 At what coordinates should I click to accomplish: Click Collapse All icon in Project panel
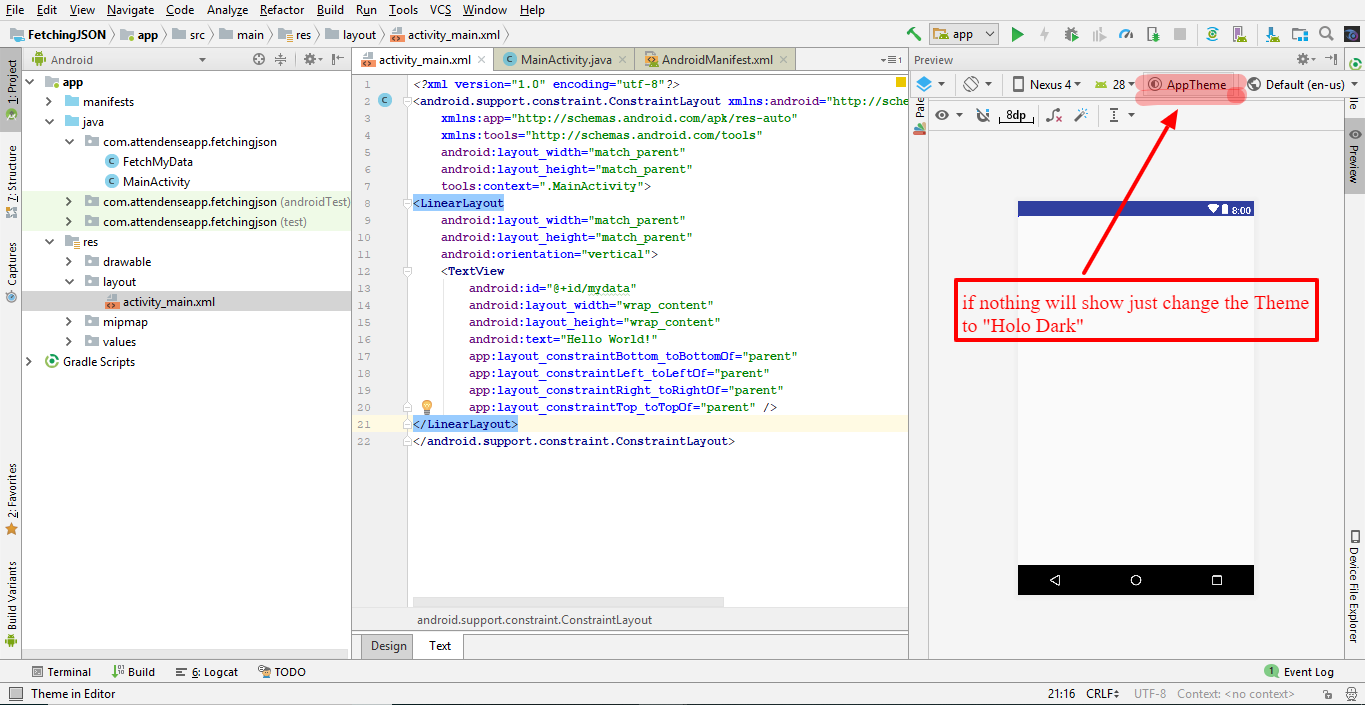pos(281,60)
